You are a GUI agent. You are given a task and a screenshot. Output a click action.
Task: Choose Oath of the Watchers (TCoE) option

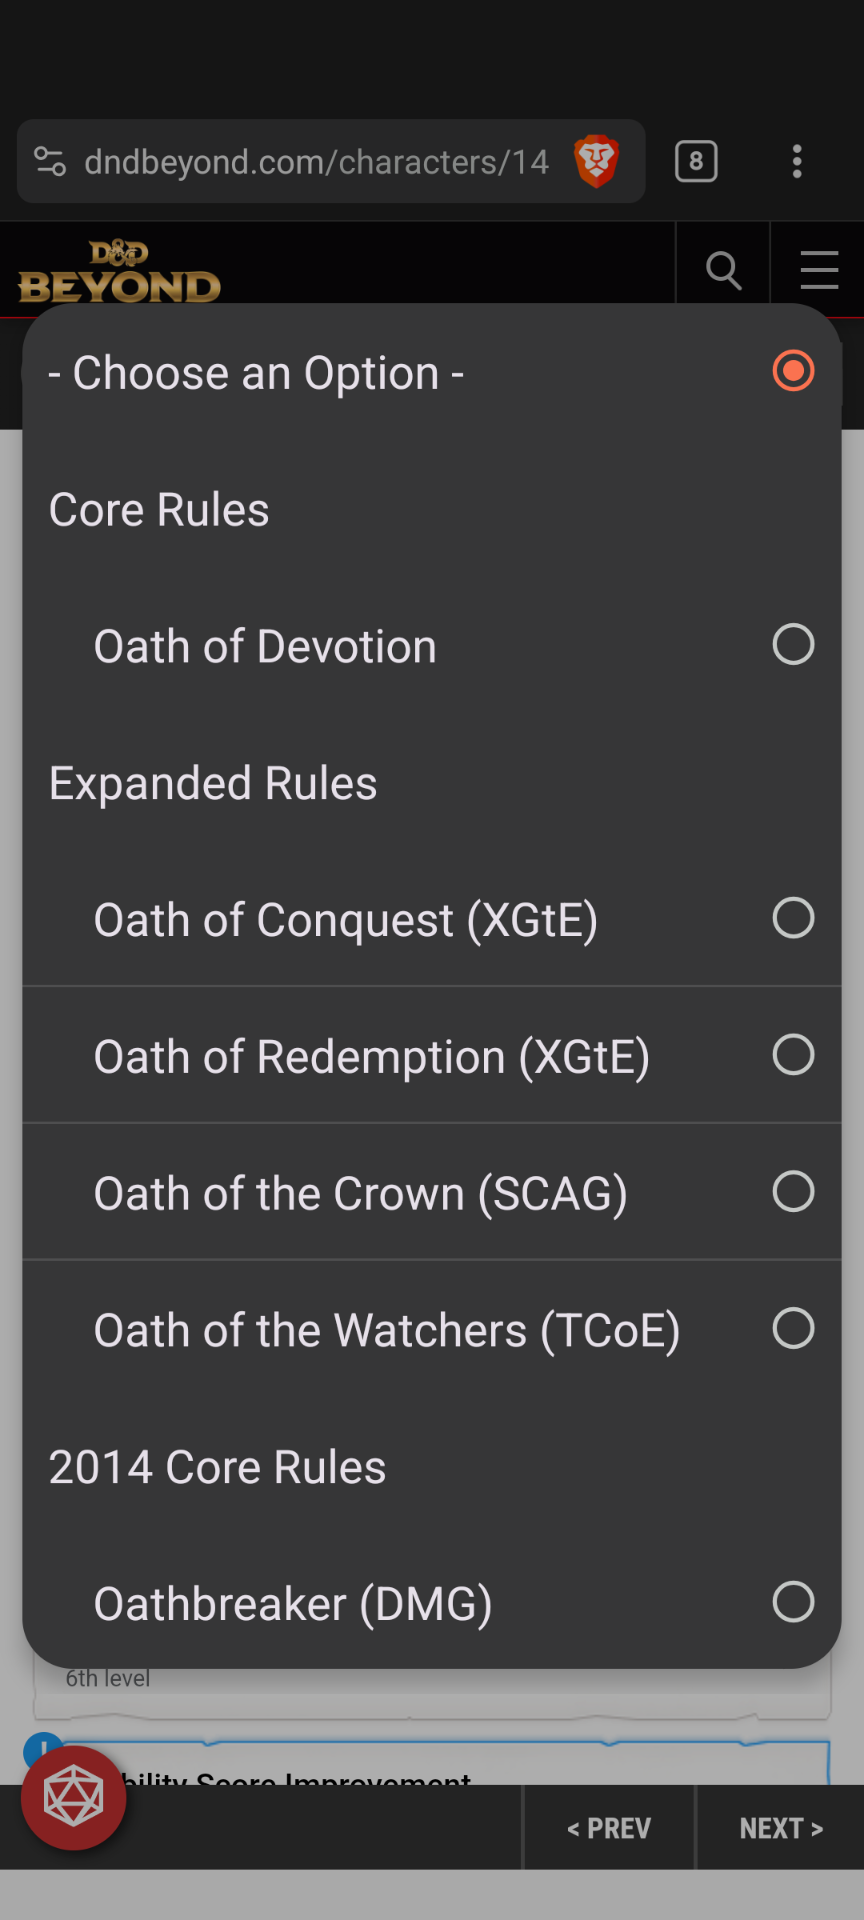click(387, 1331)
